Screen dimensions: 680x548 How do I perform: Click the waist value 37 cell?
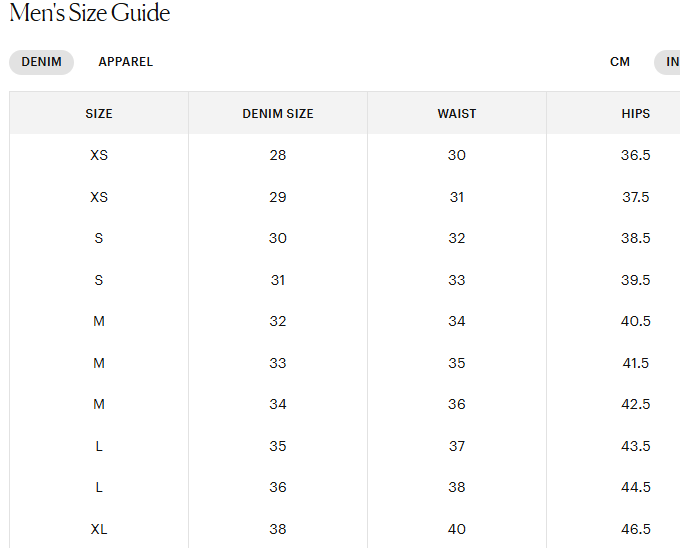click(x=457, y=446)
